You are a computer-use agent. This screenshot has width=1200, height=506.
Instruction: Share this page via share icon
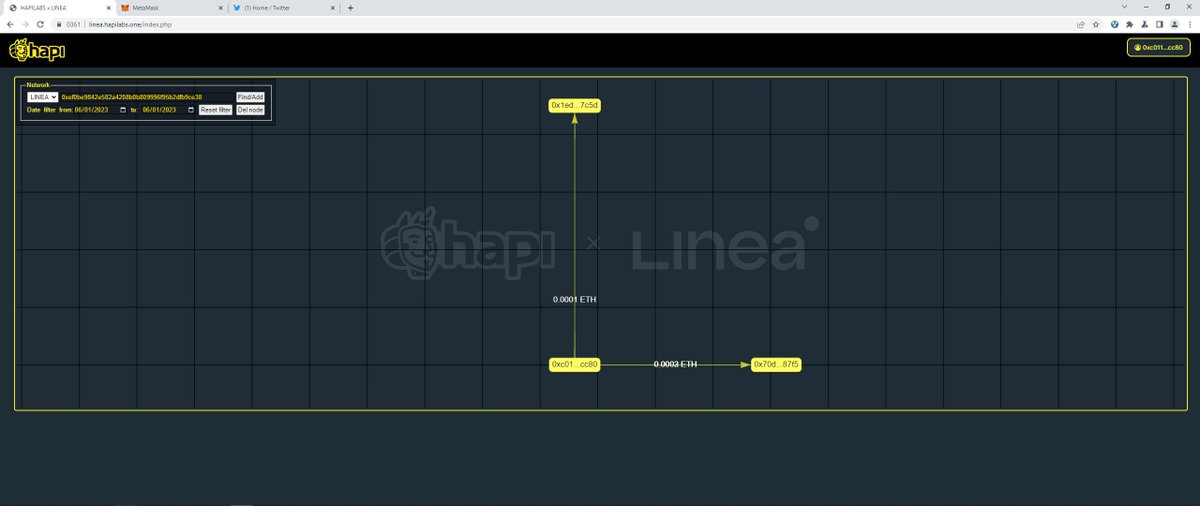click(x=1080, y=24)
